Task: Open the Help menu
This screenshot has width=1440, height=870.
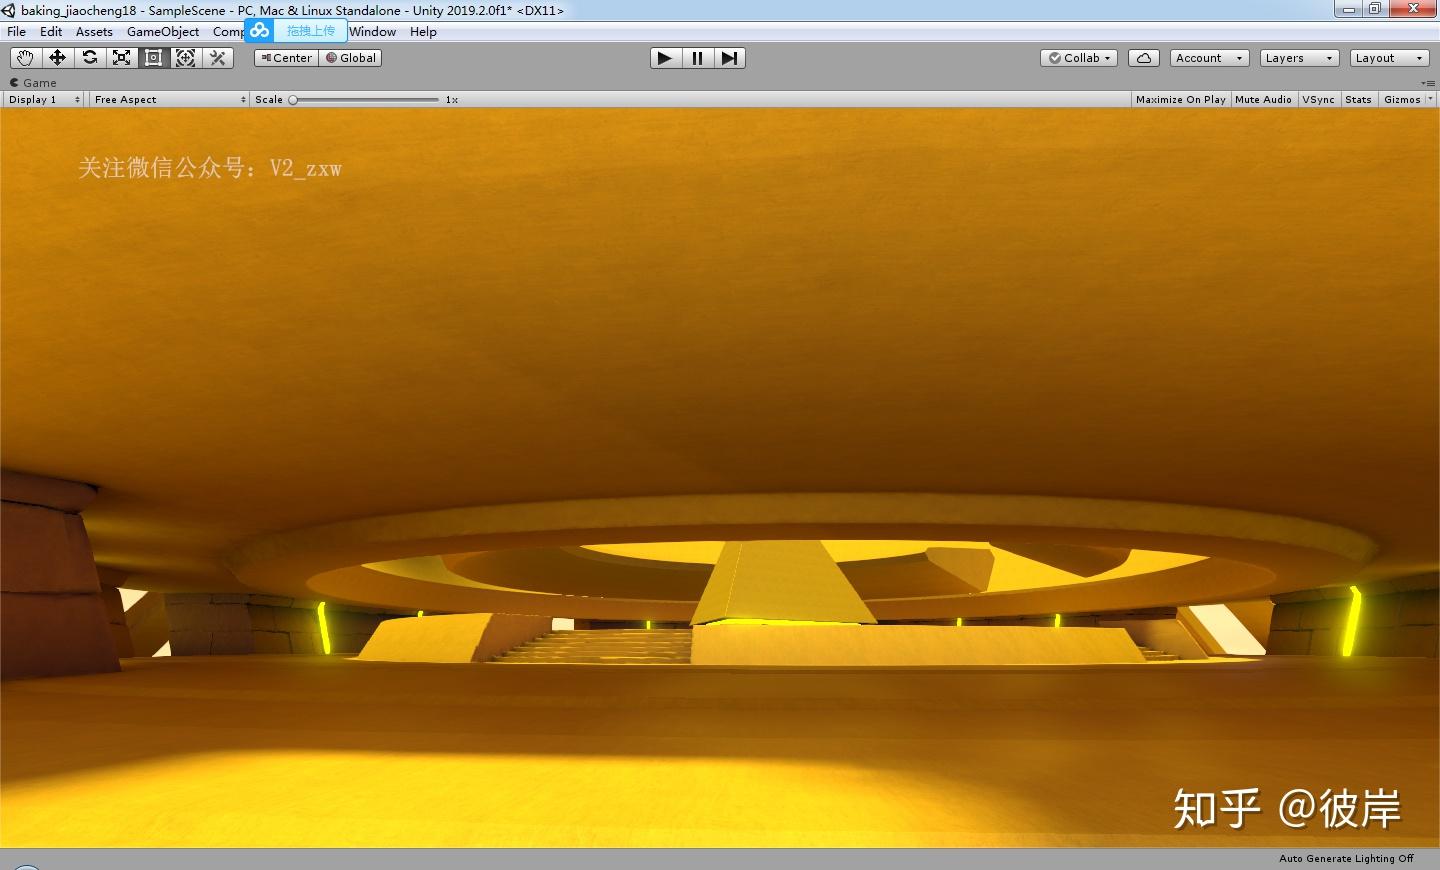Action: 423,31
